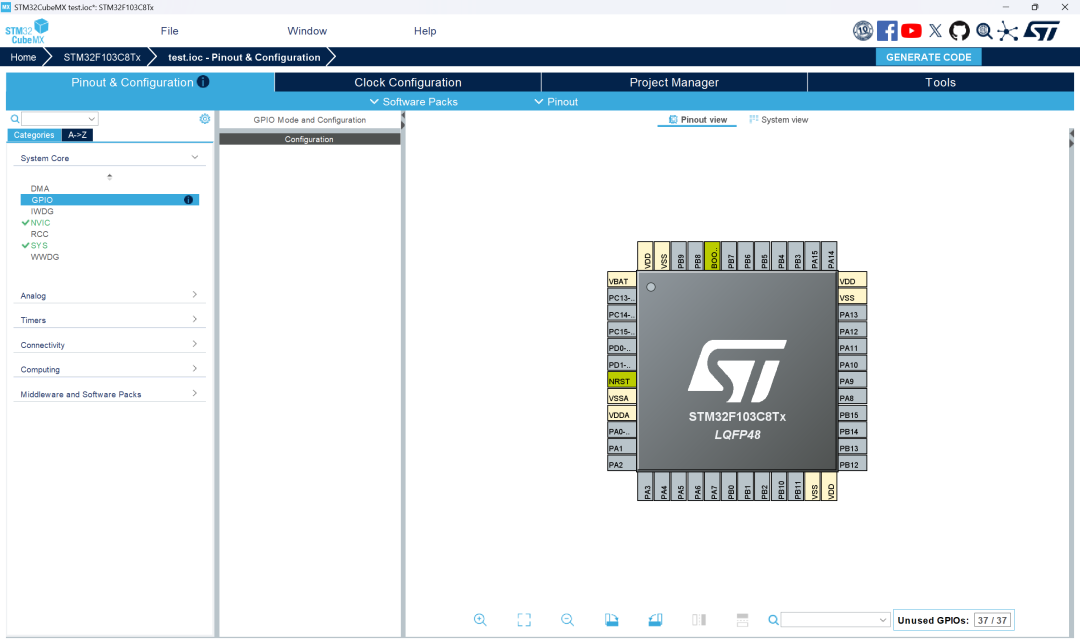1080x644 pixels.
Task: Click the fit-to-screen pinout icon
Action: click(x=524, y=620)
